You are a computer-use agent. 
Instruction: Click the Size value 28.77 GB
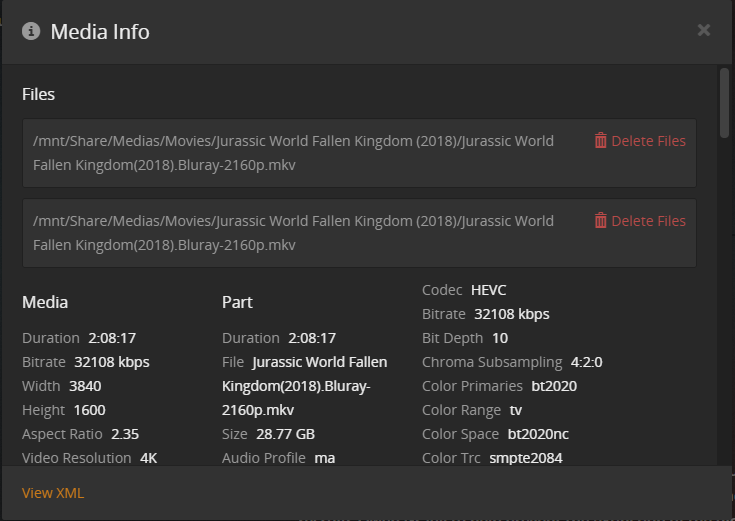[x=286, y=434]
